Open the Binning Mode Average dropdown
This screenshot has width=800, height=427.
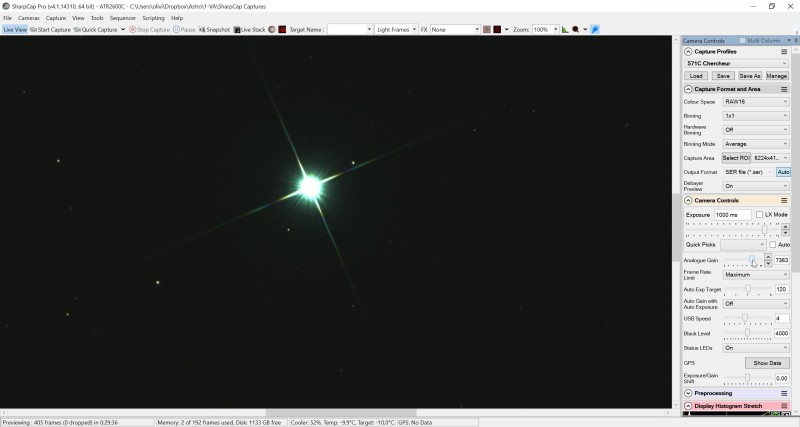tap(756, 144)
